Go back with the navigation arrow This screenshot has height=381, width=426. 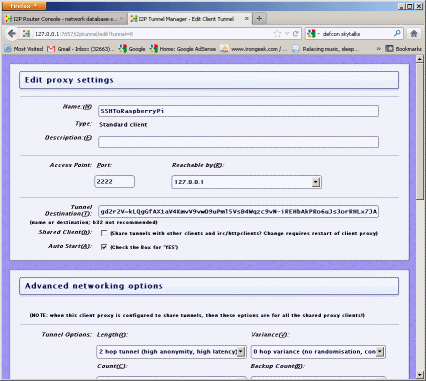point(12,33)
